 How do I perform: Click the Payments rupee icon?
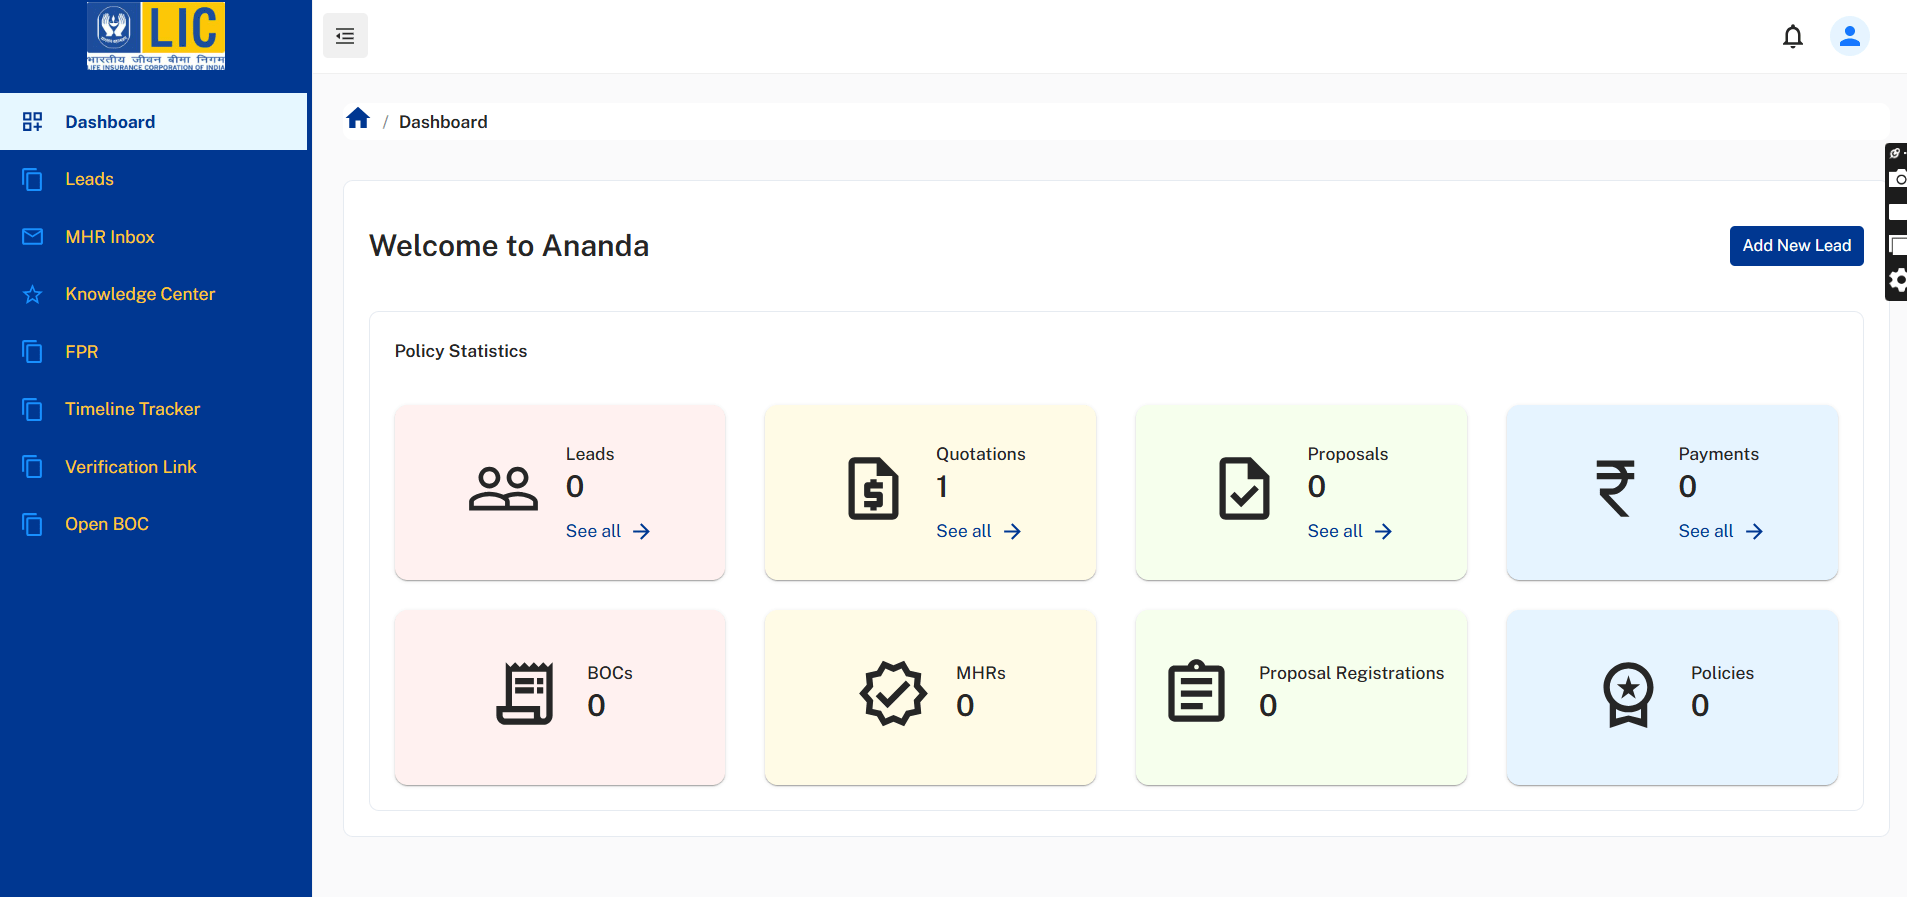coord(1615,488)
